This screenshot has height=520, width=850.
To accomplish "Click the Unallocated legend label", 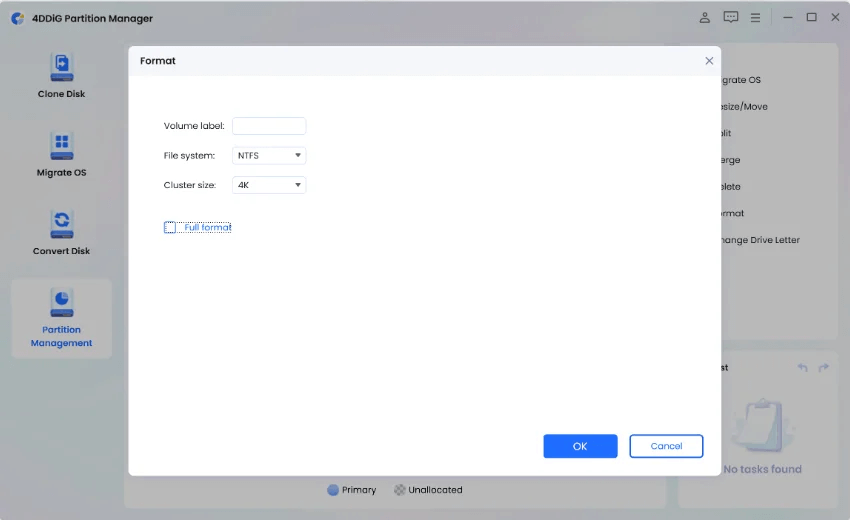I will coord(435,490).
